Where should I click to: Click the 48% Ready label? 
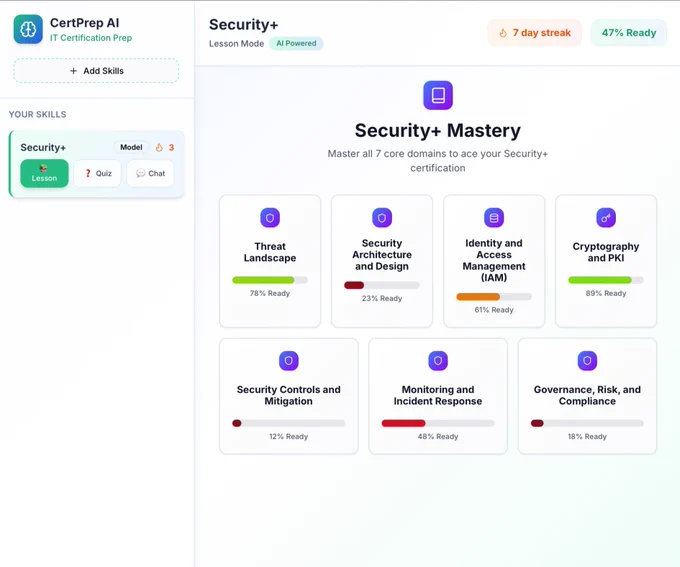click(x=438, y=436)
